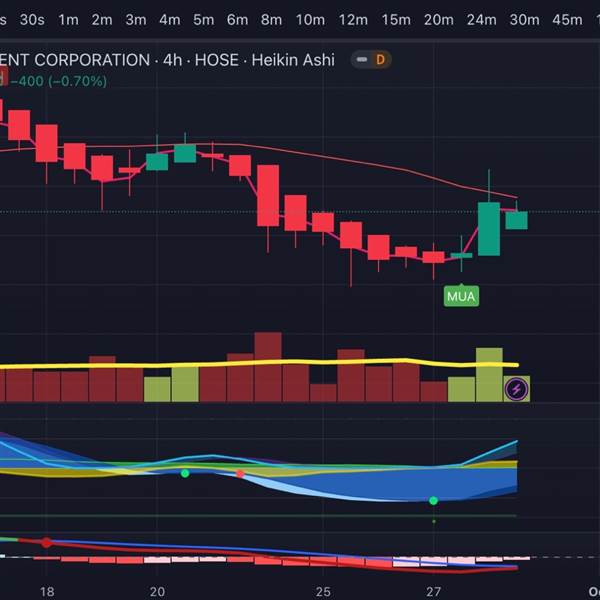The image size is (600, 600).
Task: Choose the 45m interval
Action: coord(567,20)
